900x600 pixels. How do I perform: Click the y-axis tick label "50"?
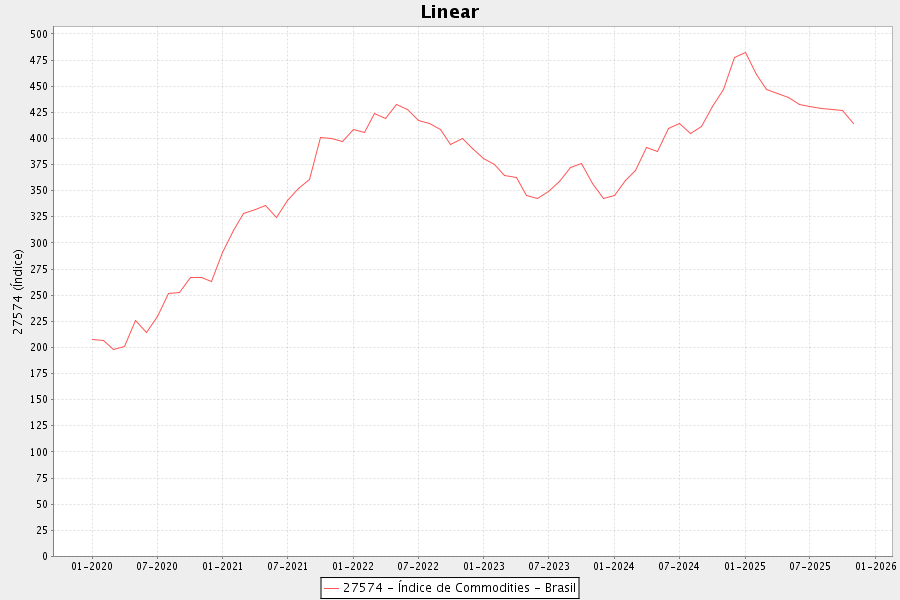[41, 504]
